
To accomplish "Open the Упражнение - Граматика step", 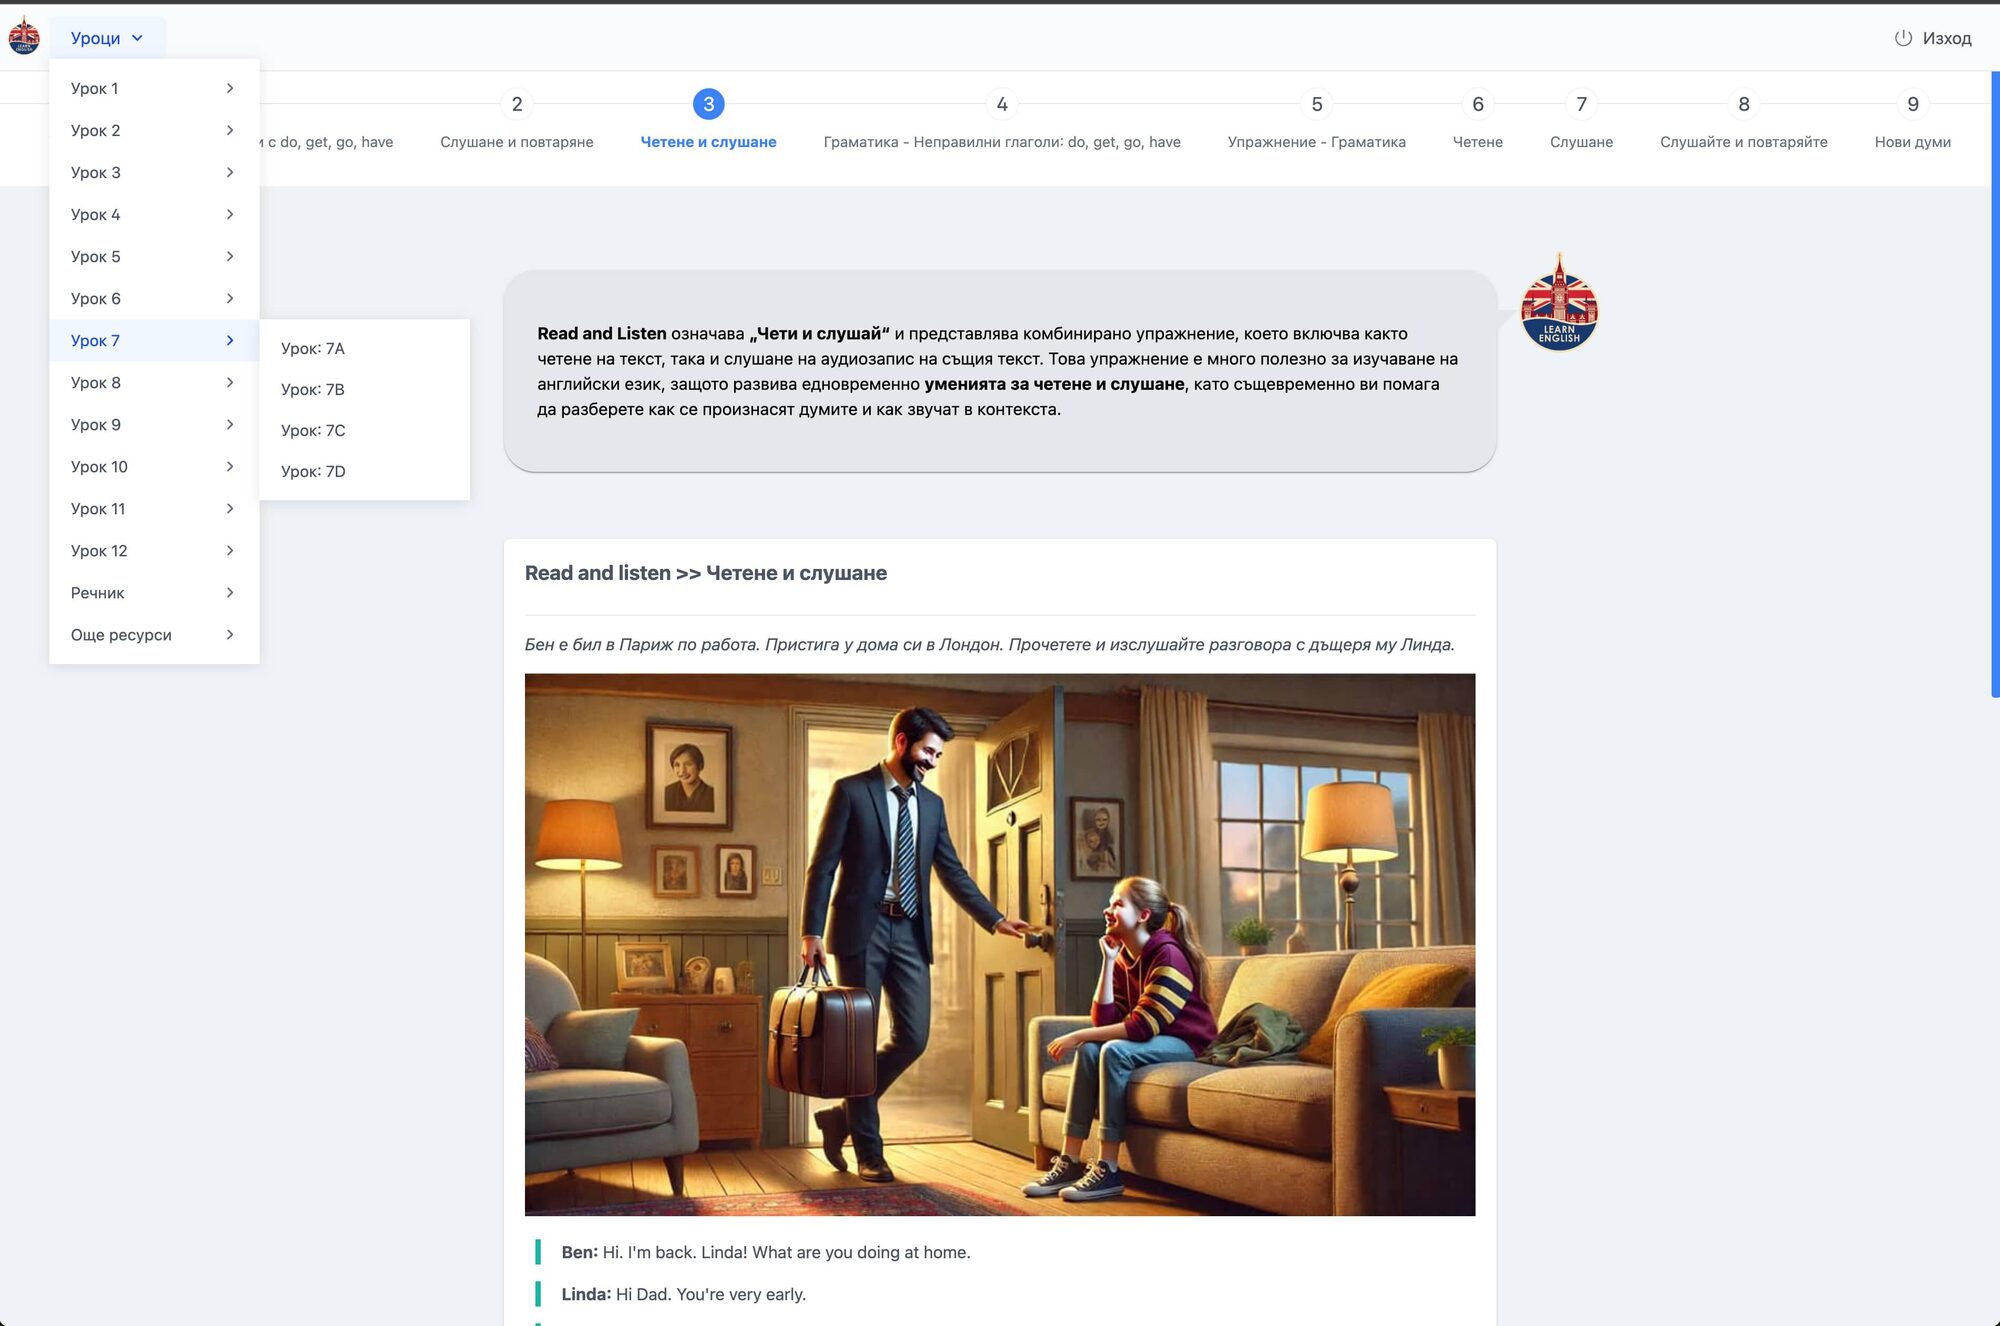I will coord(1317,142).
